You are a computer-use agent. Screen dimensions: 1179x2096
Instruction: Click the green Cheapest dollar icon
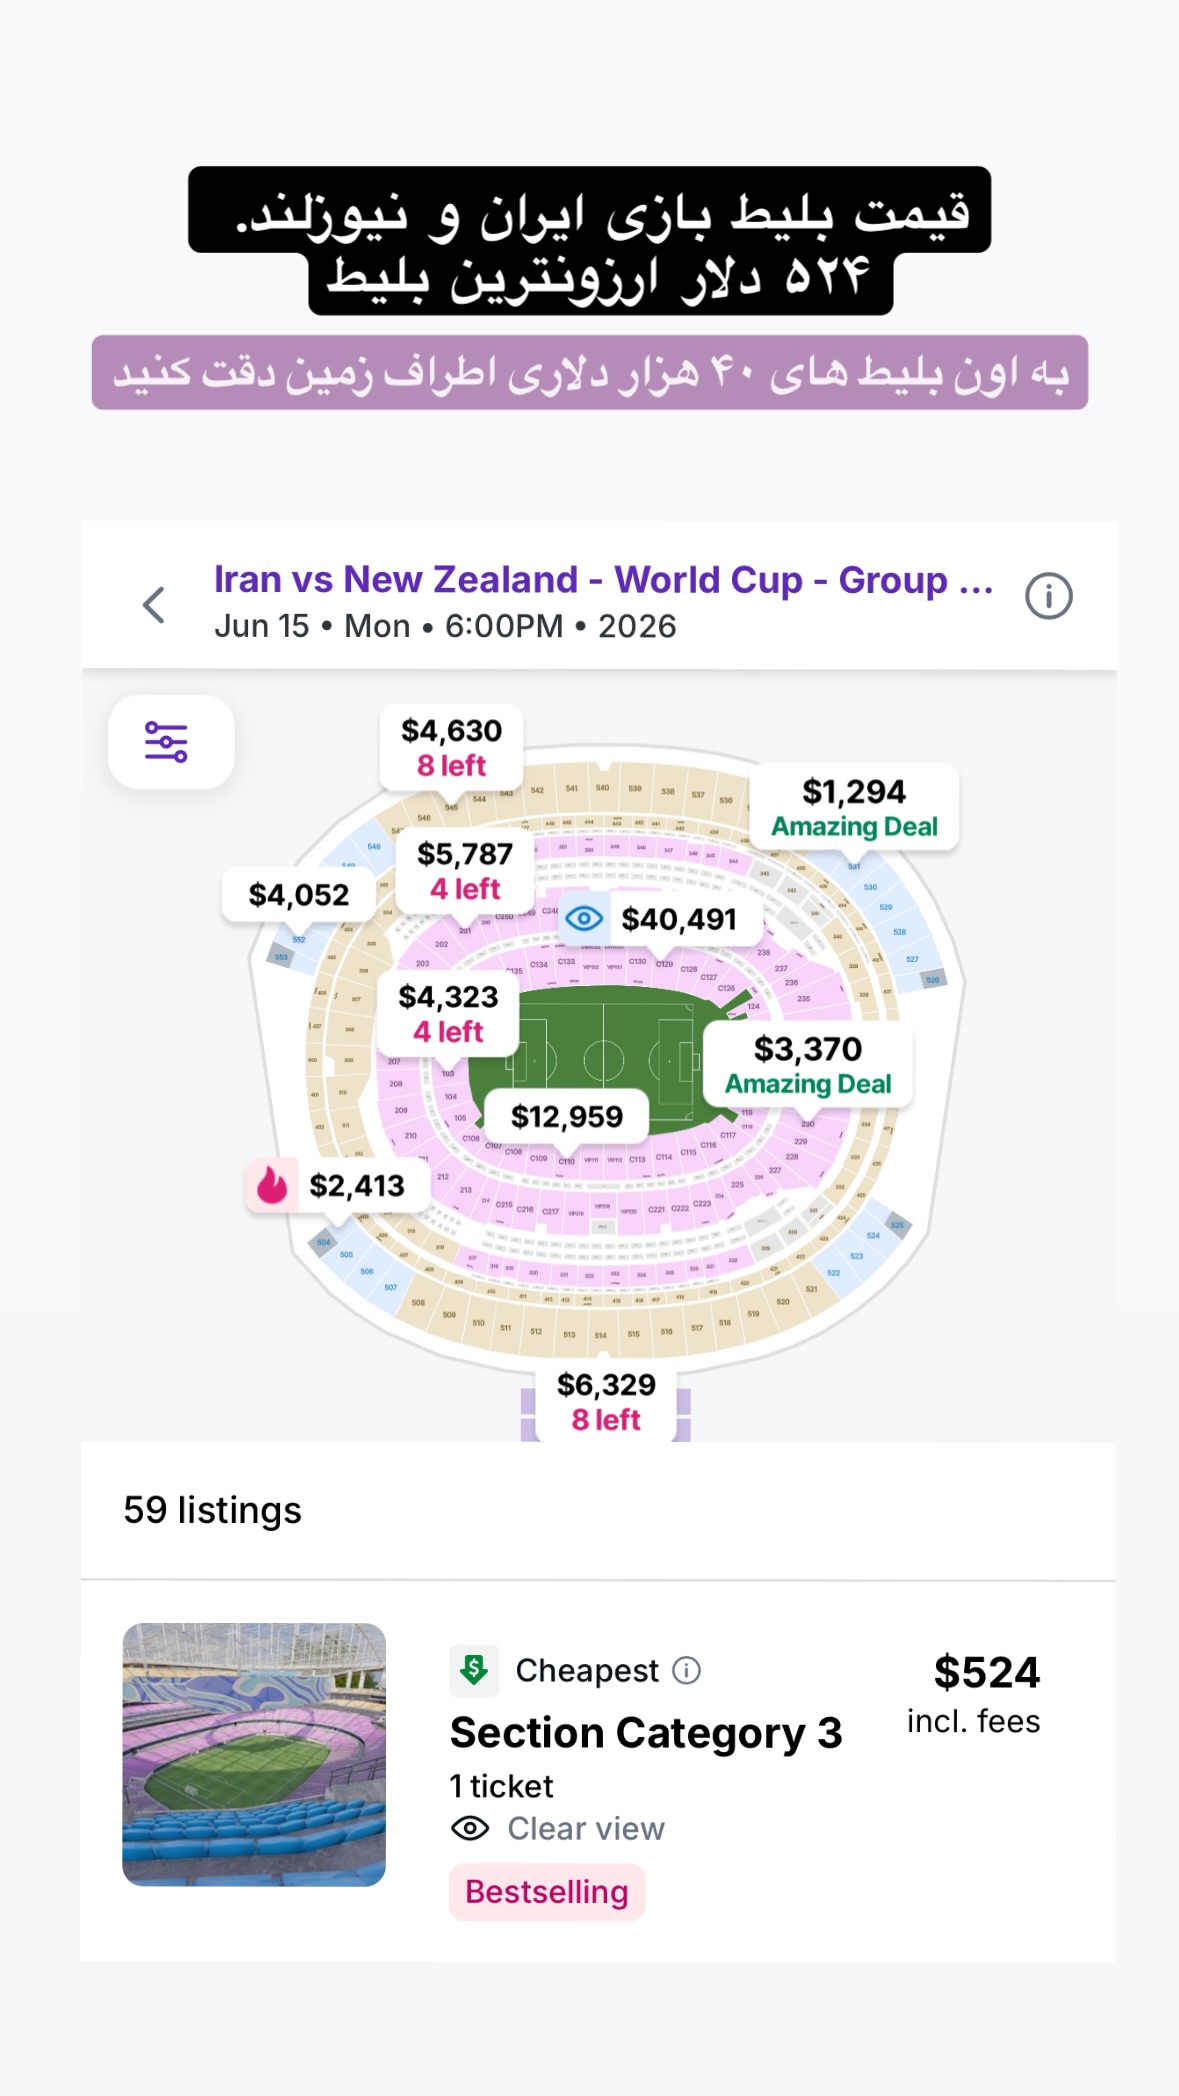(x=474, y=1670)
